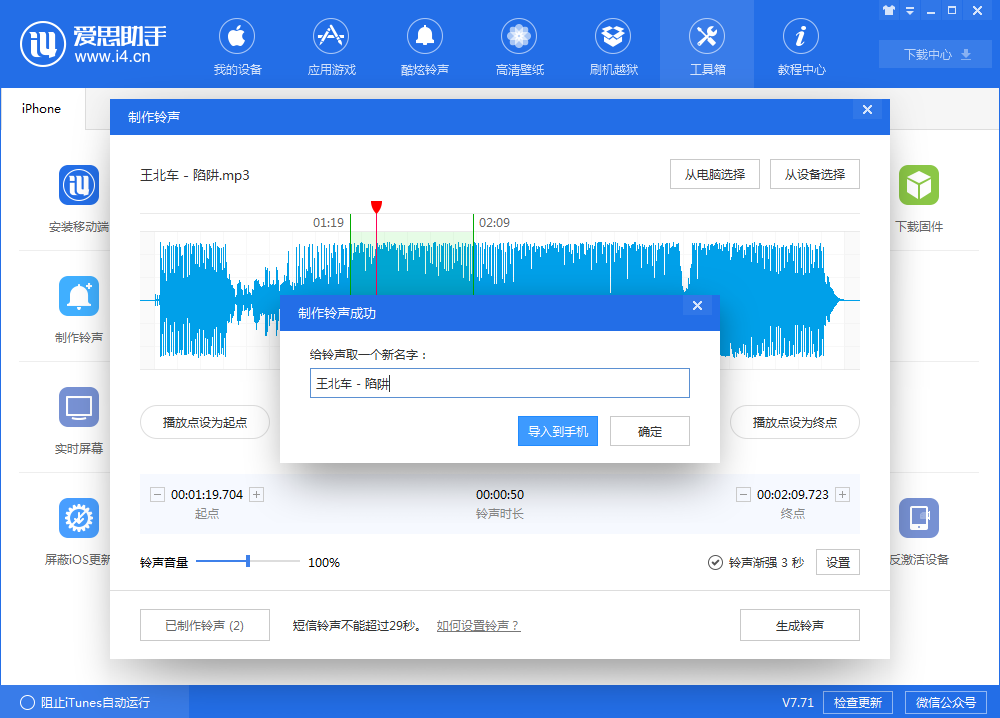This screenshot has width=1000, height=718.
Task: Adjust 铃声音量 slider handle
Action: click(248, 561)
